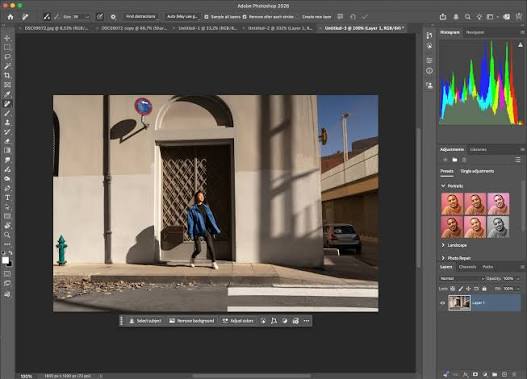The width and height of the screenshot is (527, 379).
Task: Click the commit checkmark in options bar
Action: click(x=365, y=16)
